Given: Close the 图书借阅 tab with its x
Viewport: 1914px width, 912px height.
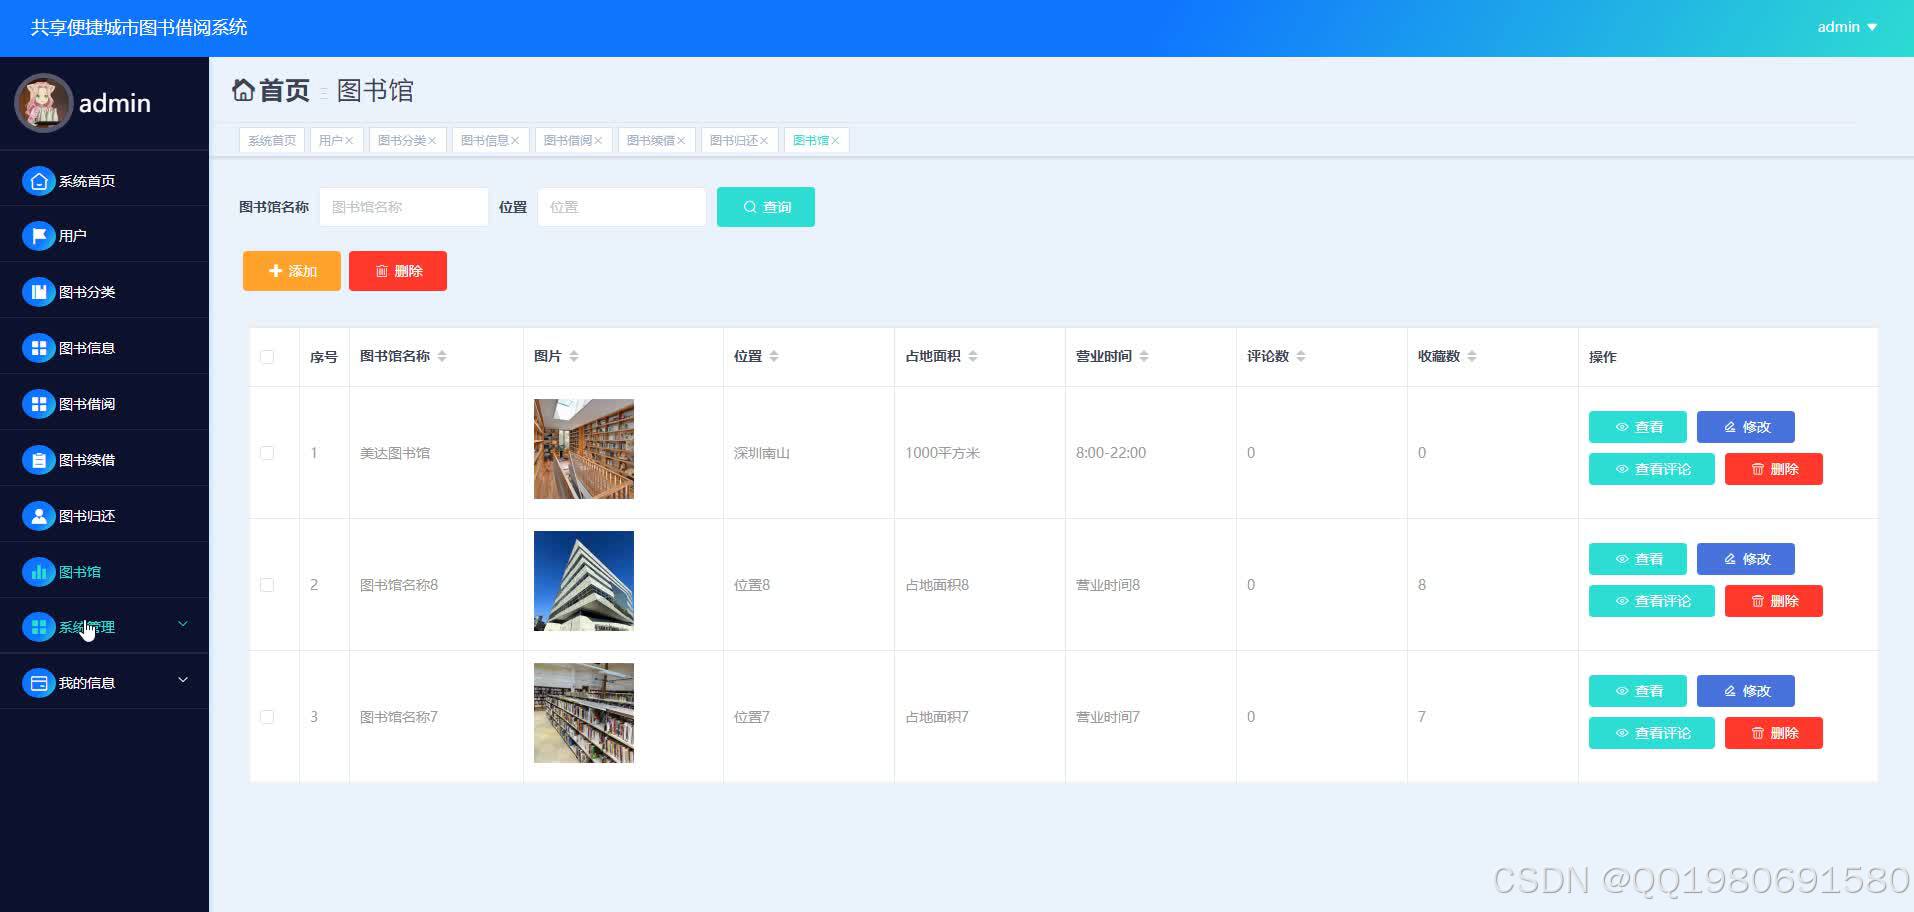Looking at the screenshot, I should [x=598, y=141].
